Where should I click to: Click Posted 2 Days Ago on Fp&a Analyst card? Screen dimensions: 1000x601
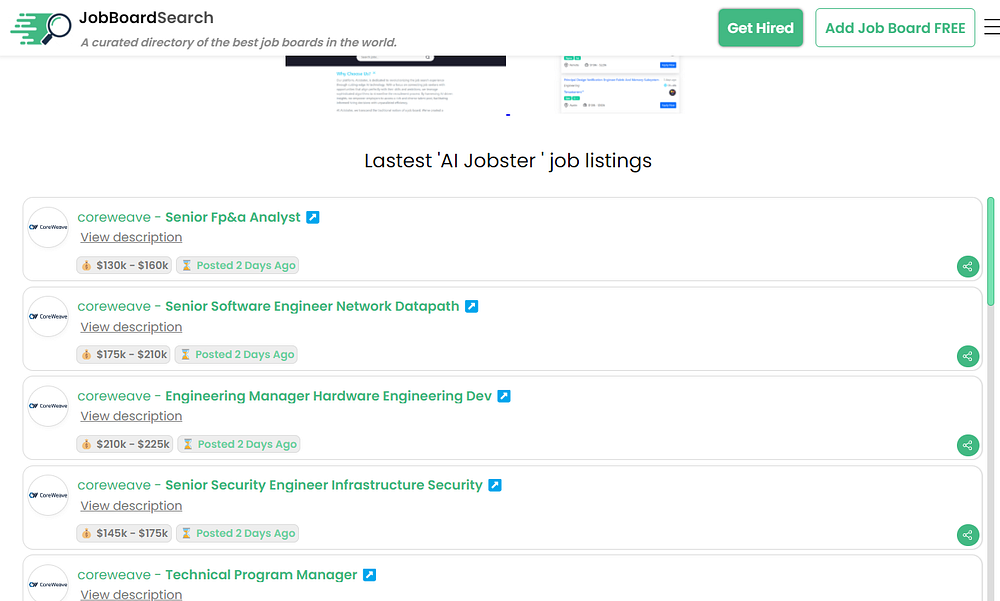coord(238,265)
